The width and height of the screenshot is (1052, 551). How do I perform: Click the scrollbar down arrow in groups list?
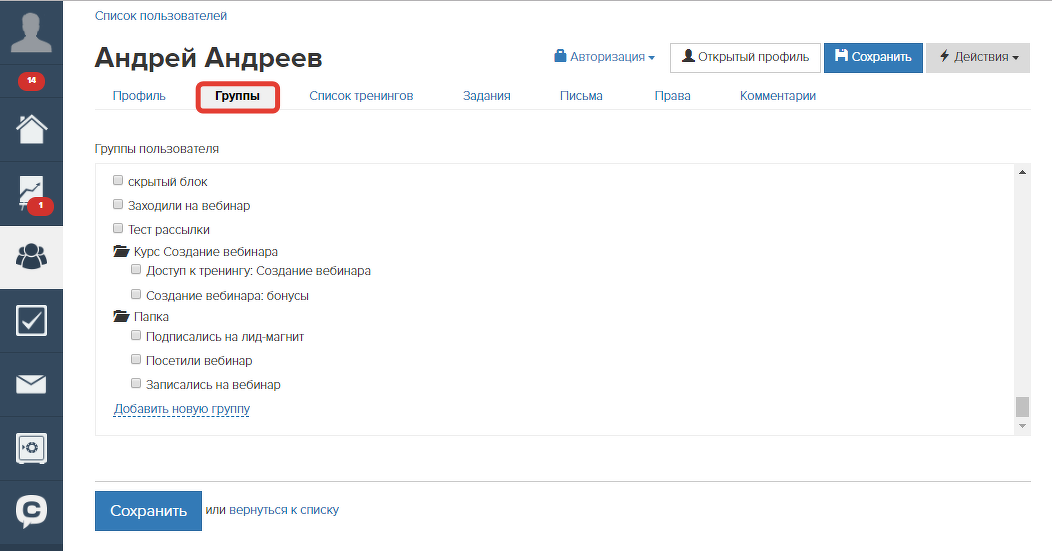point(1022,426)
